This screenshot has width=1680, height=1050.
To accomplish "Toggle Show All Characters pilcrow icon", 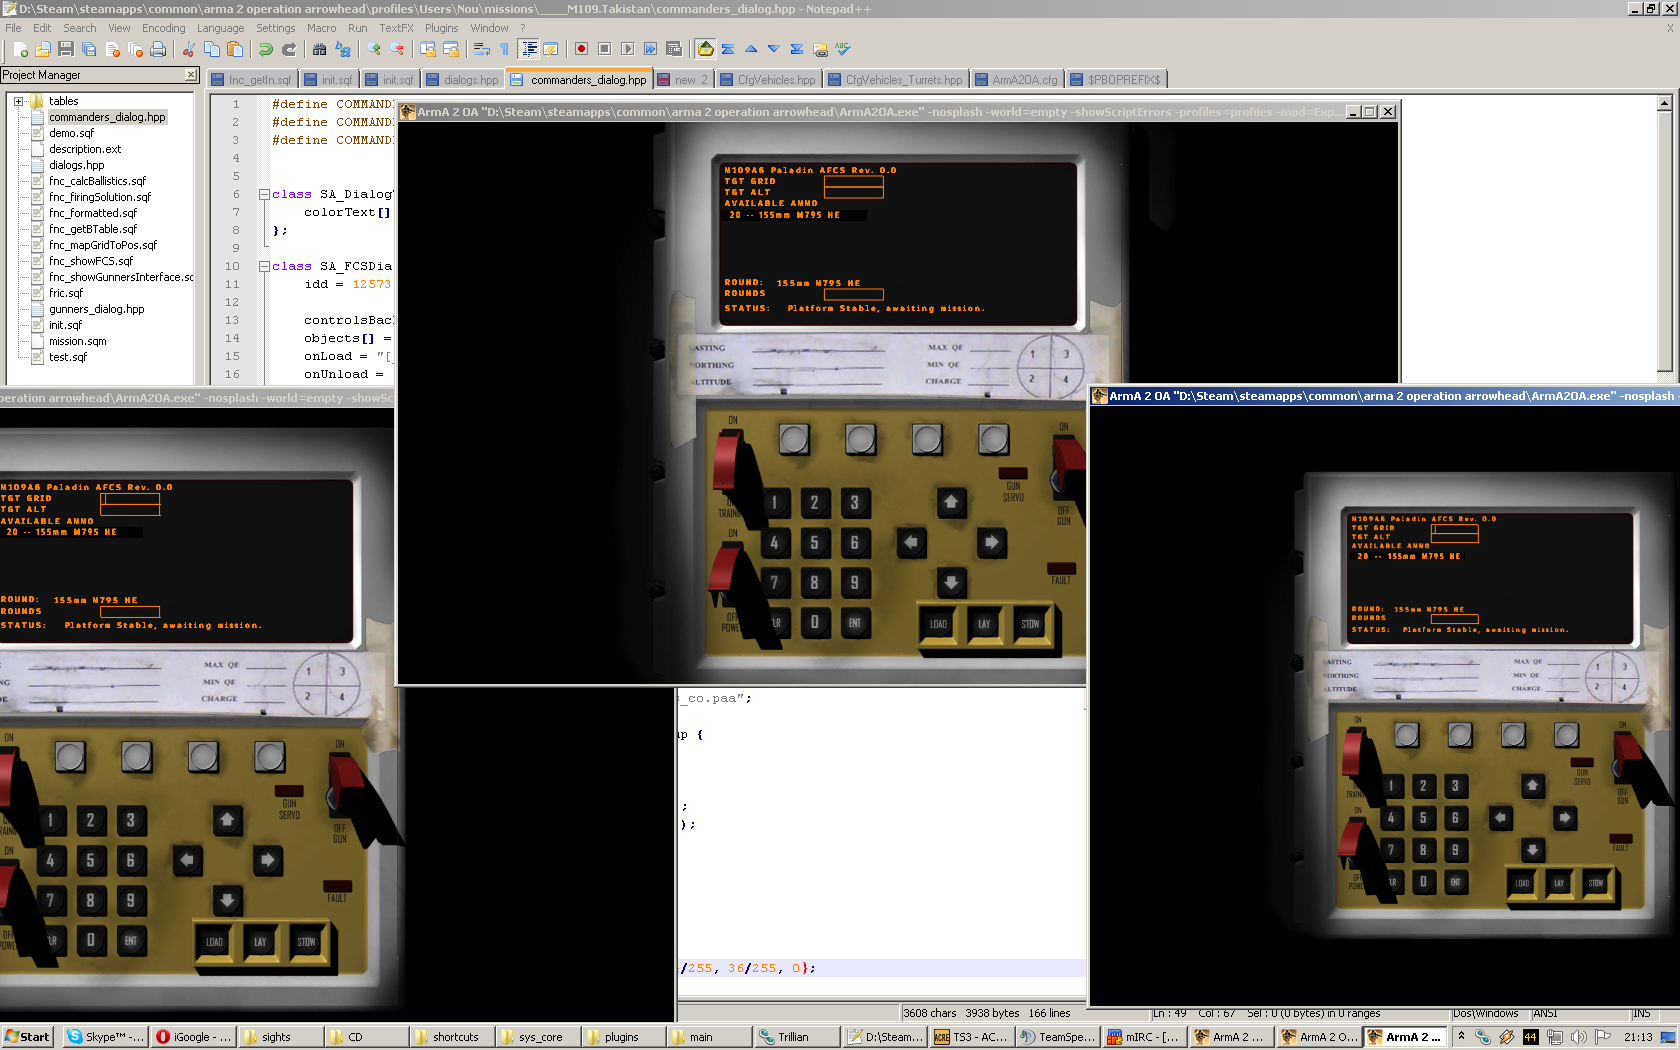I will coord(504,49).
